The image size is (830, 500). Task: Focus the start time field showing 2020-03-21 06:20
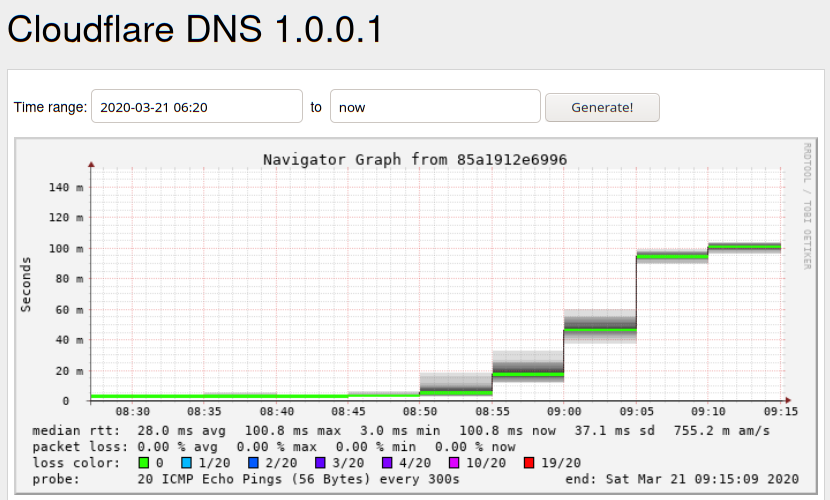[197, 106]
